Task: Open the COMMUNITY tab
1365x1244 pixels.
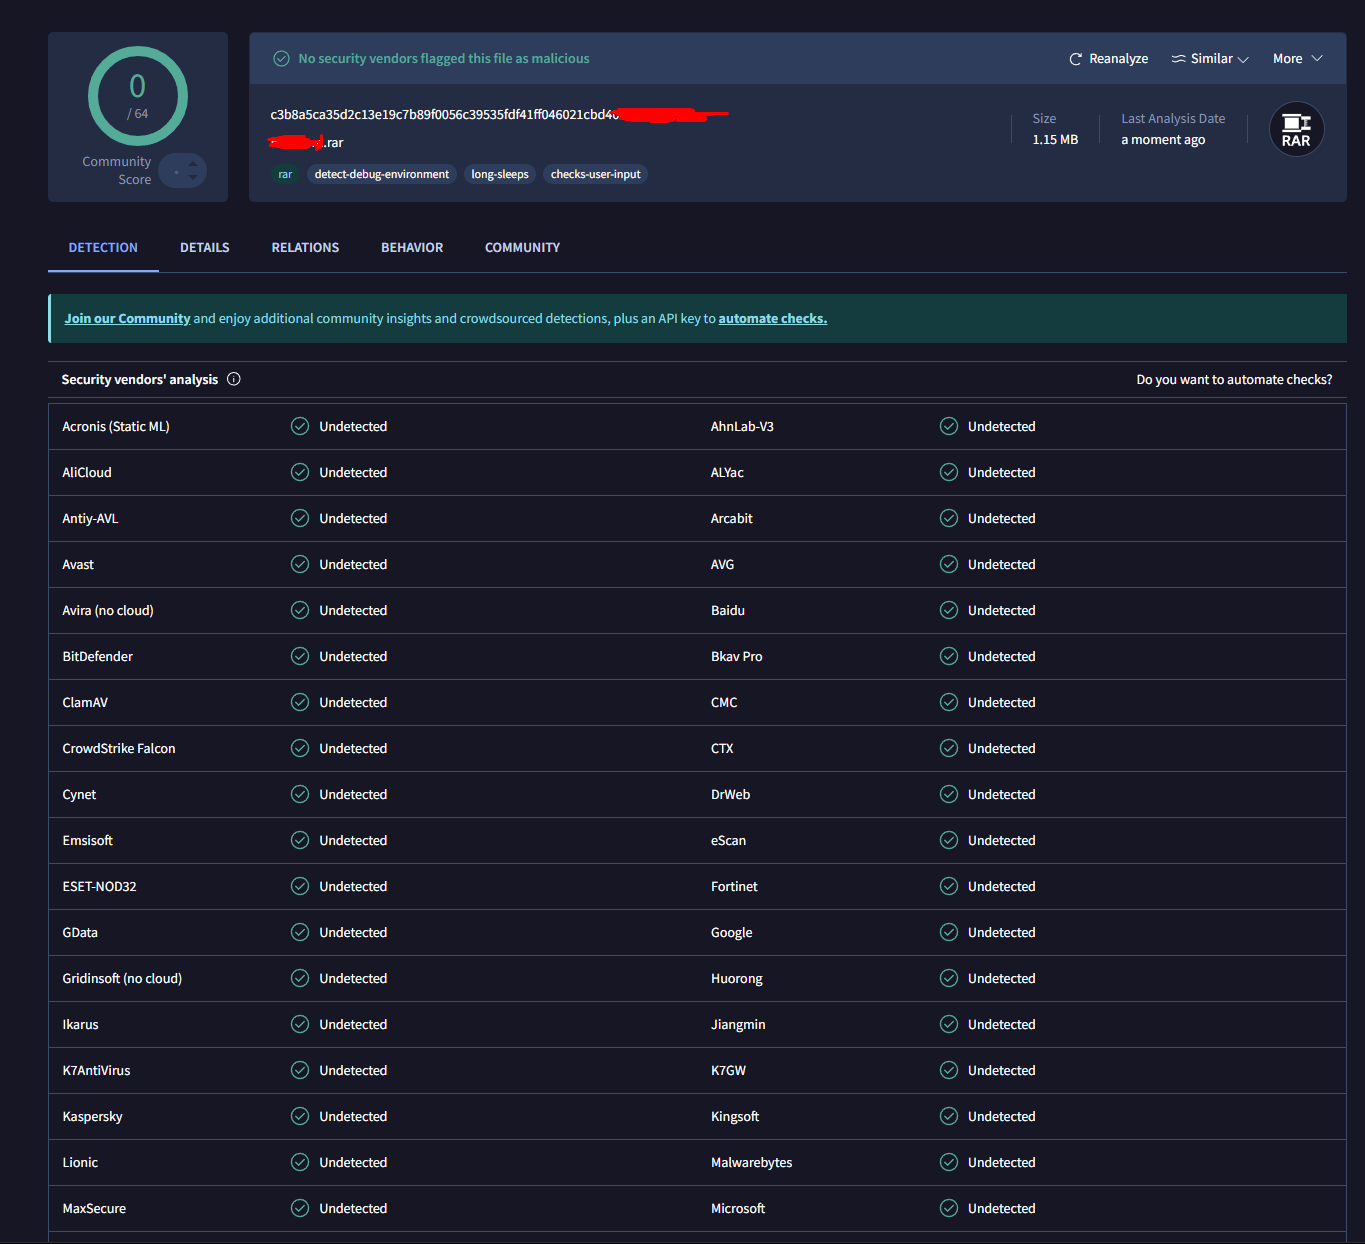Action: (522, 247)
